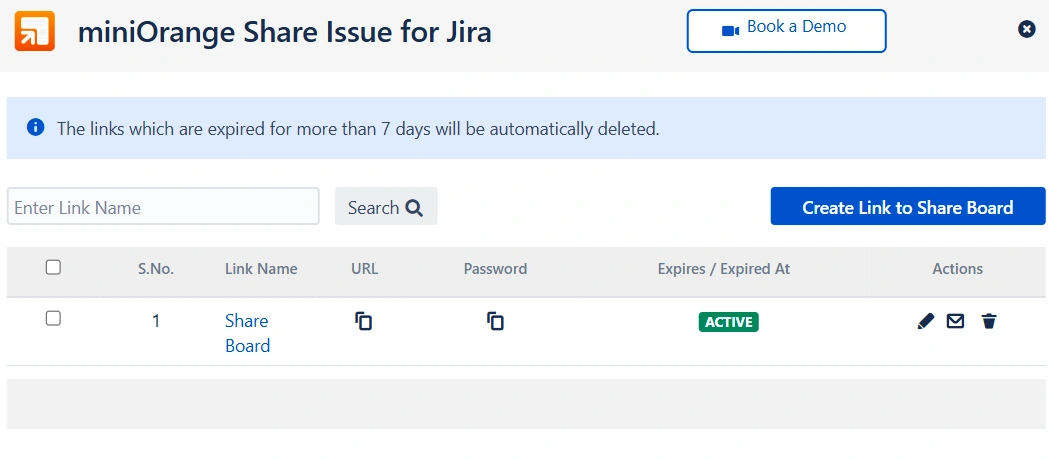Click the Actions column header

[957, 269]
